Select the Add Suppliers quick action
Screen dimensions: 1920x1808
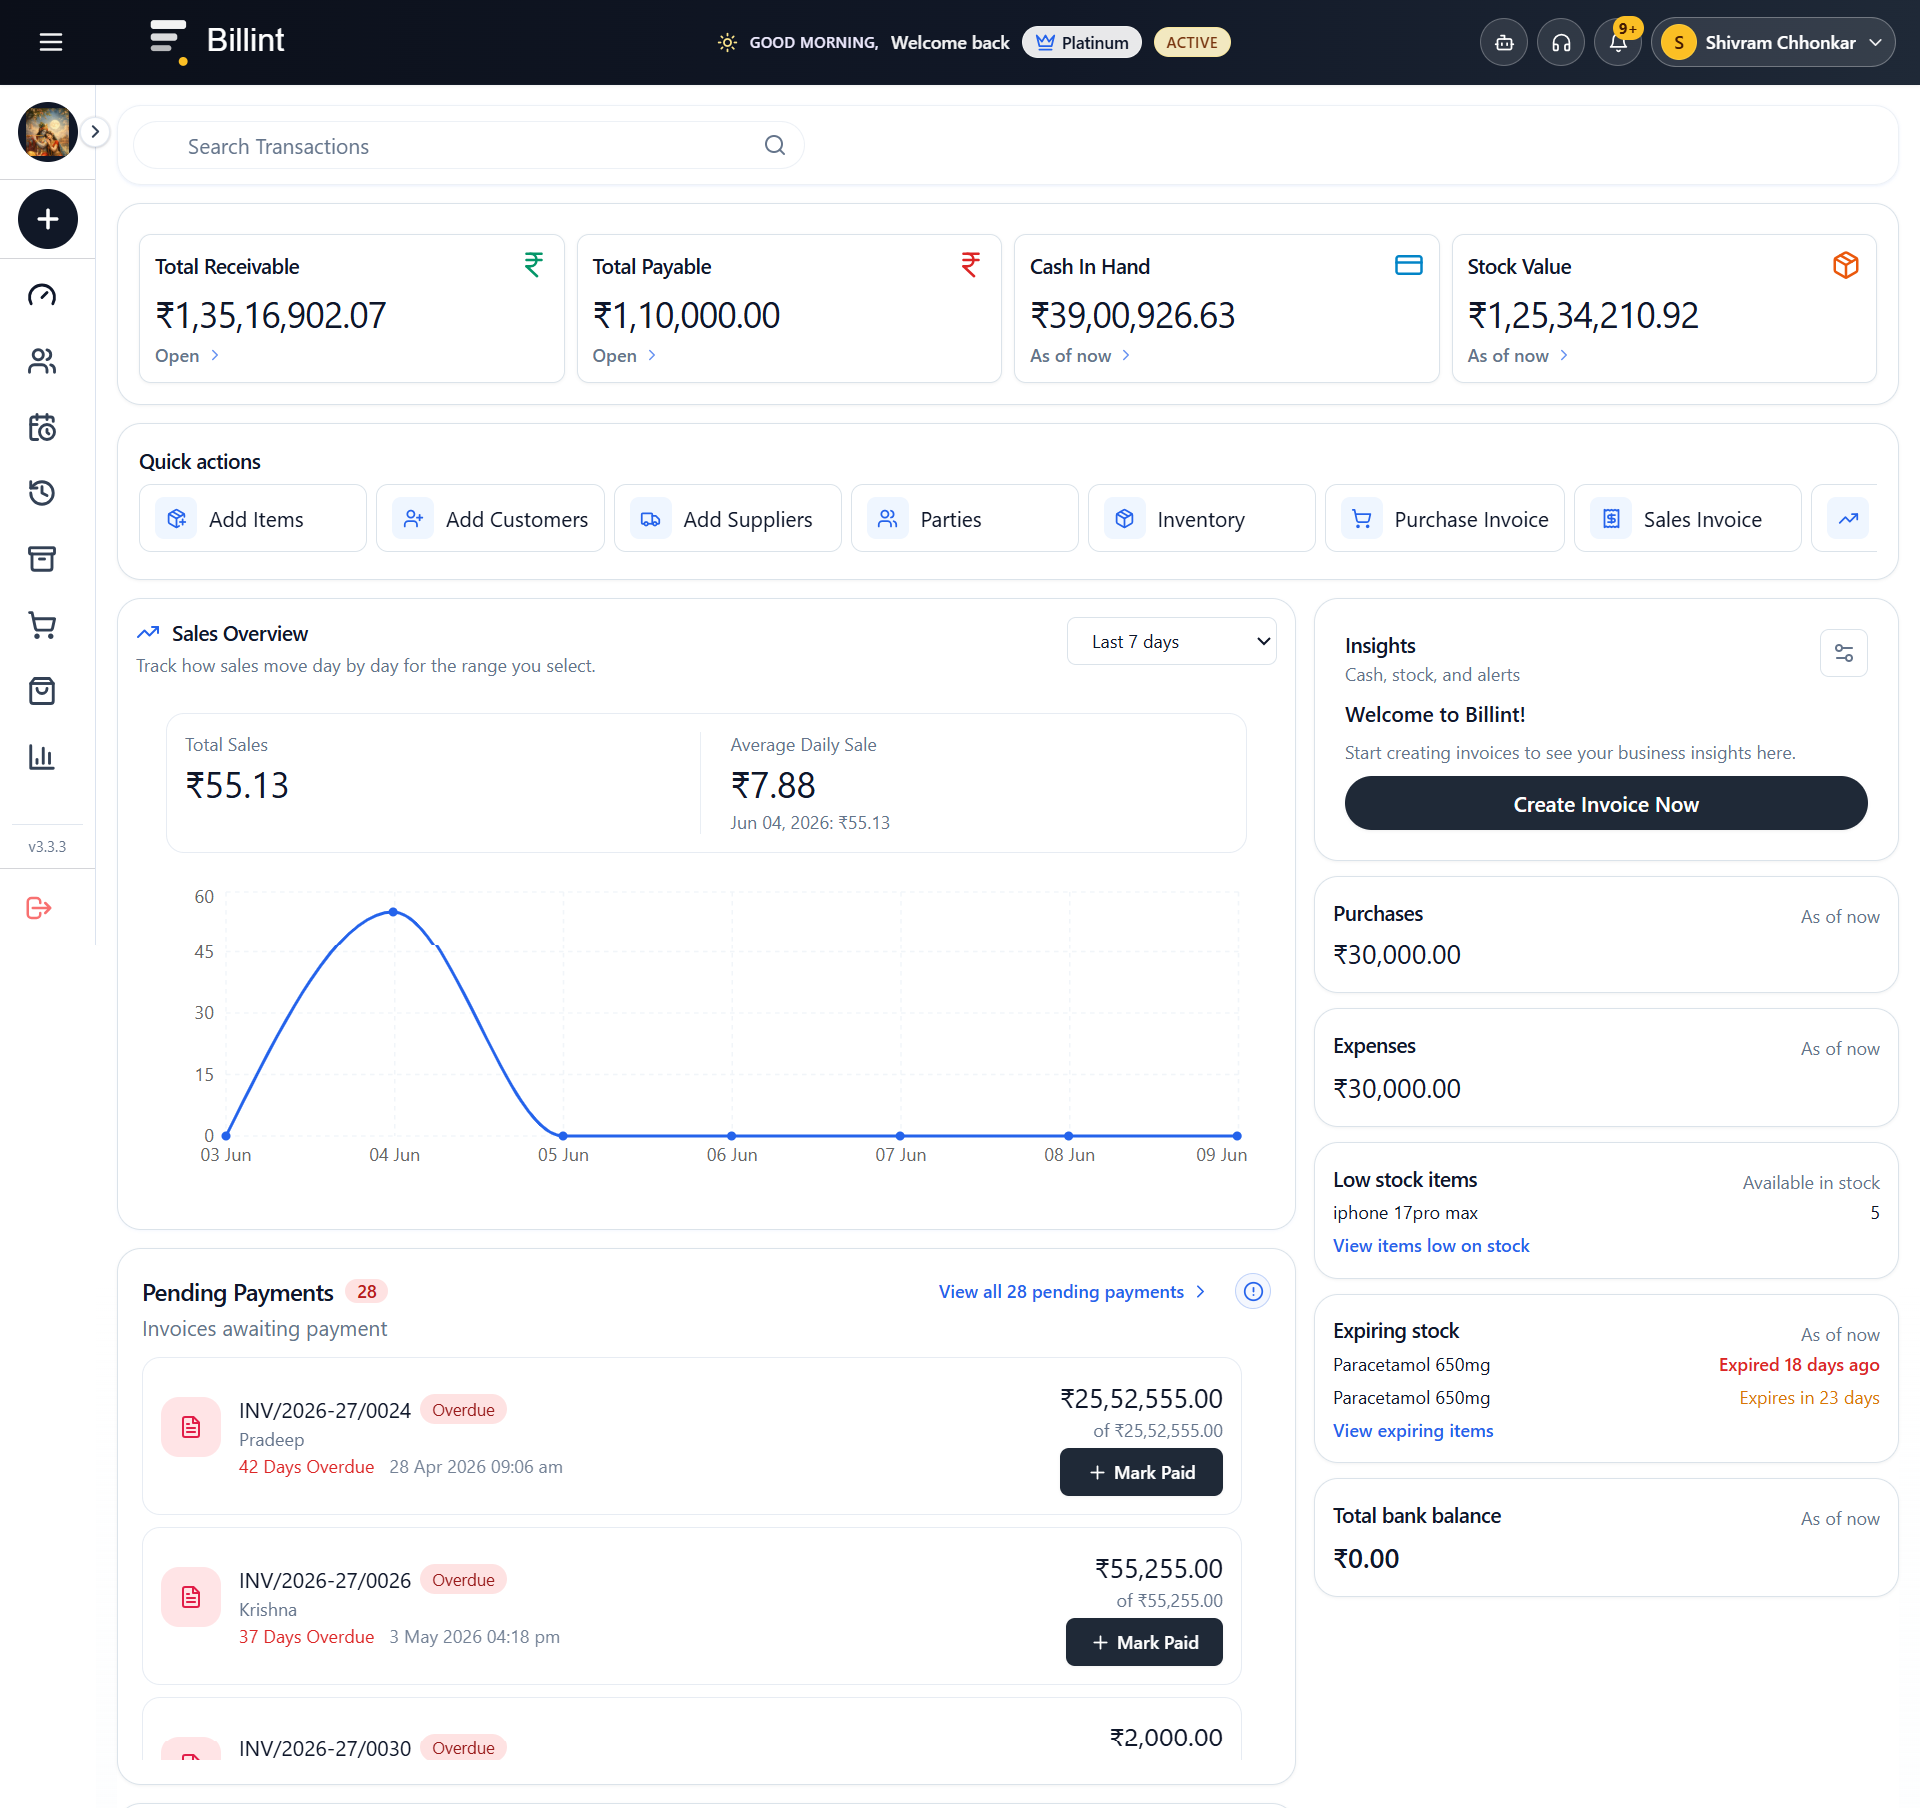tap(728, 519)
